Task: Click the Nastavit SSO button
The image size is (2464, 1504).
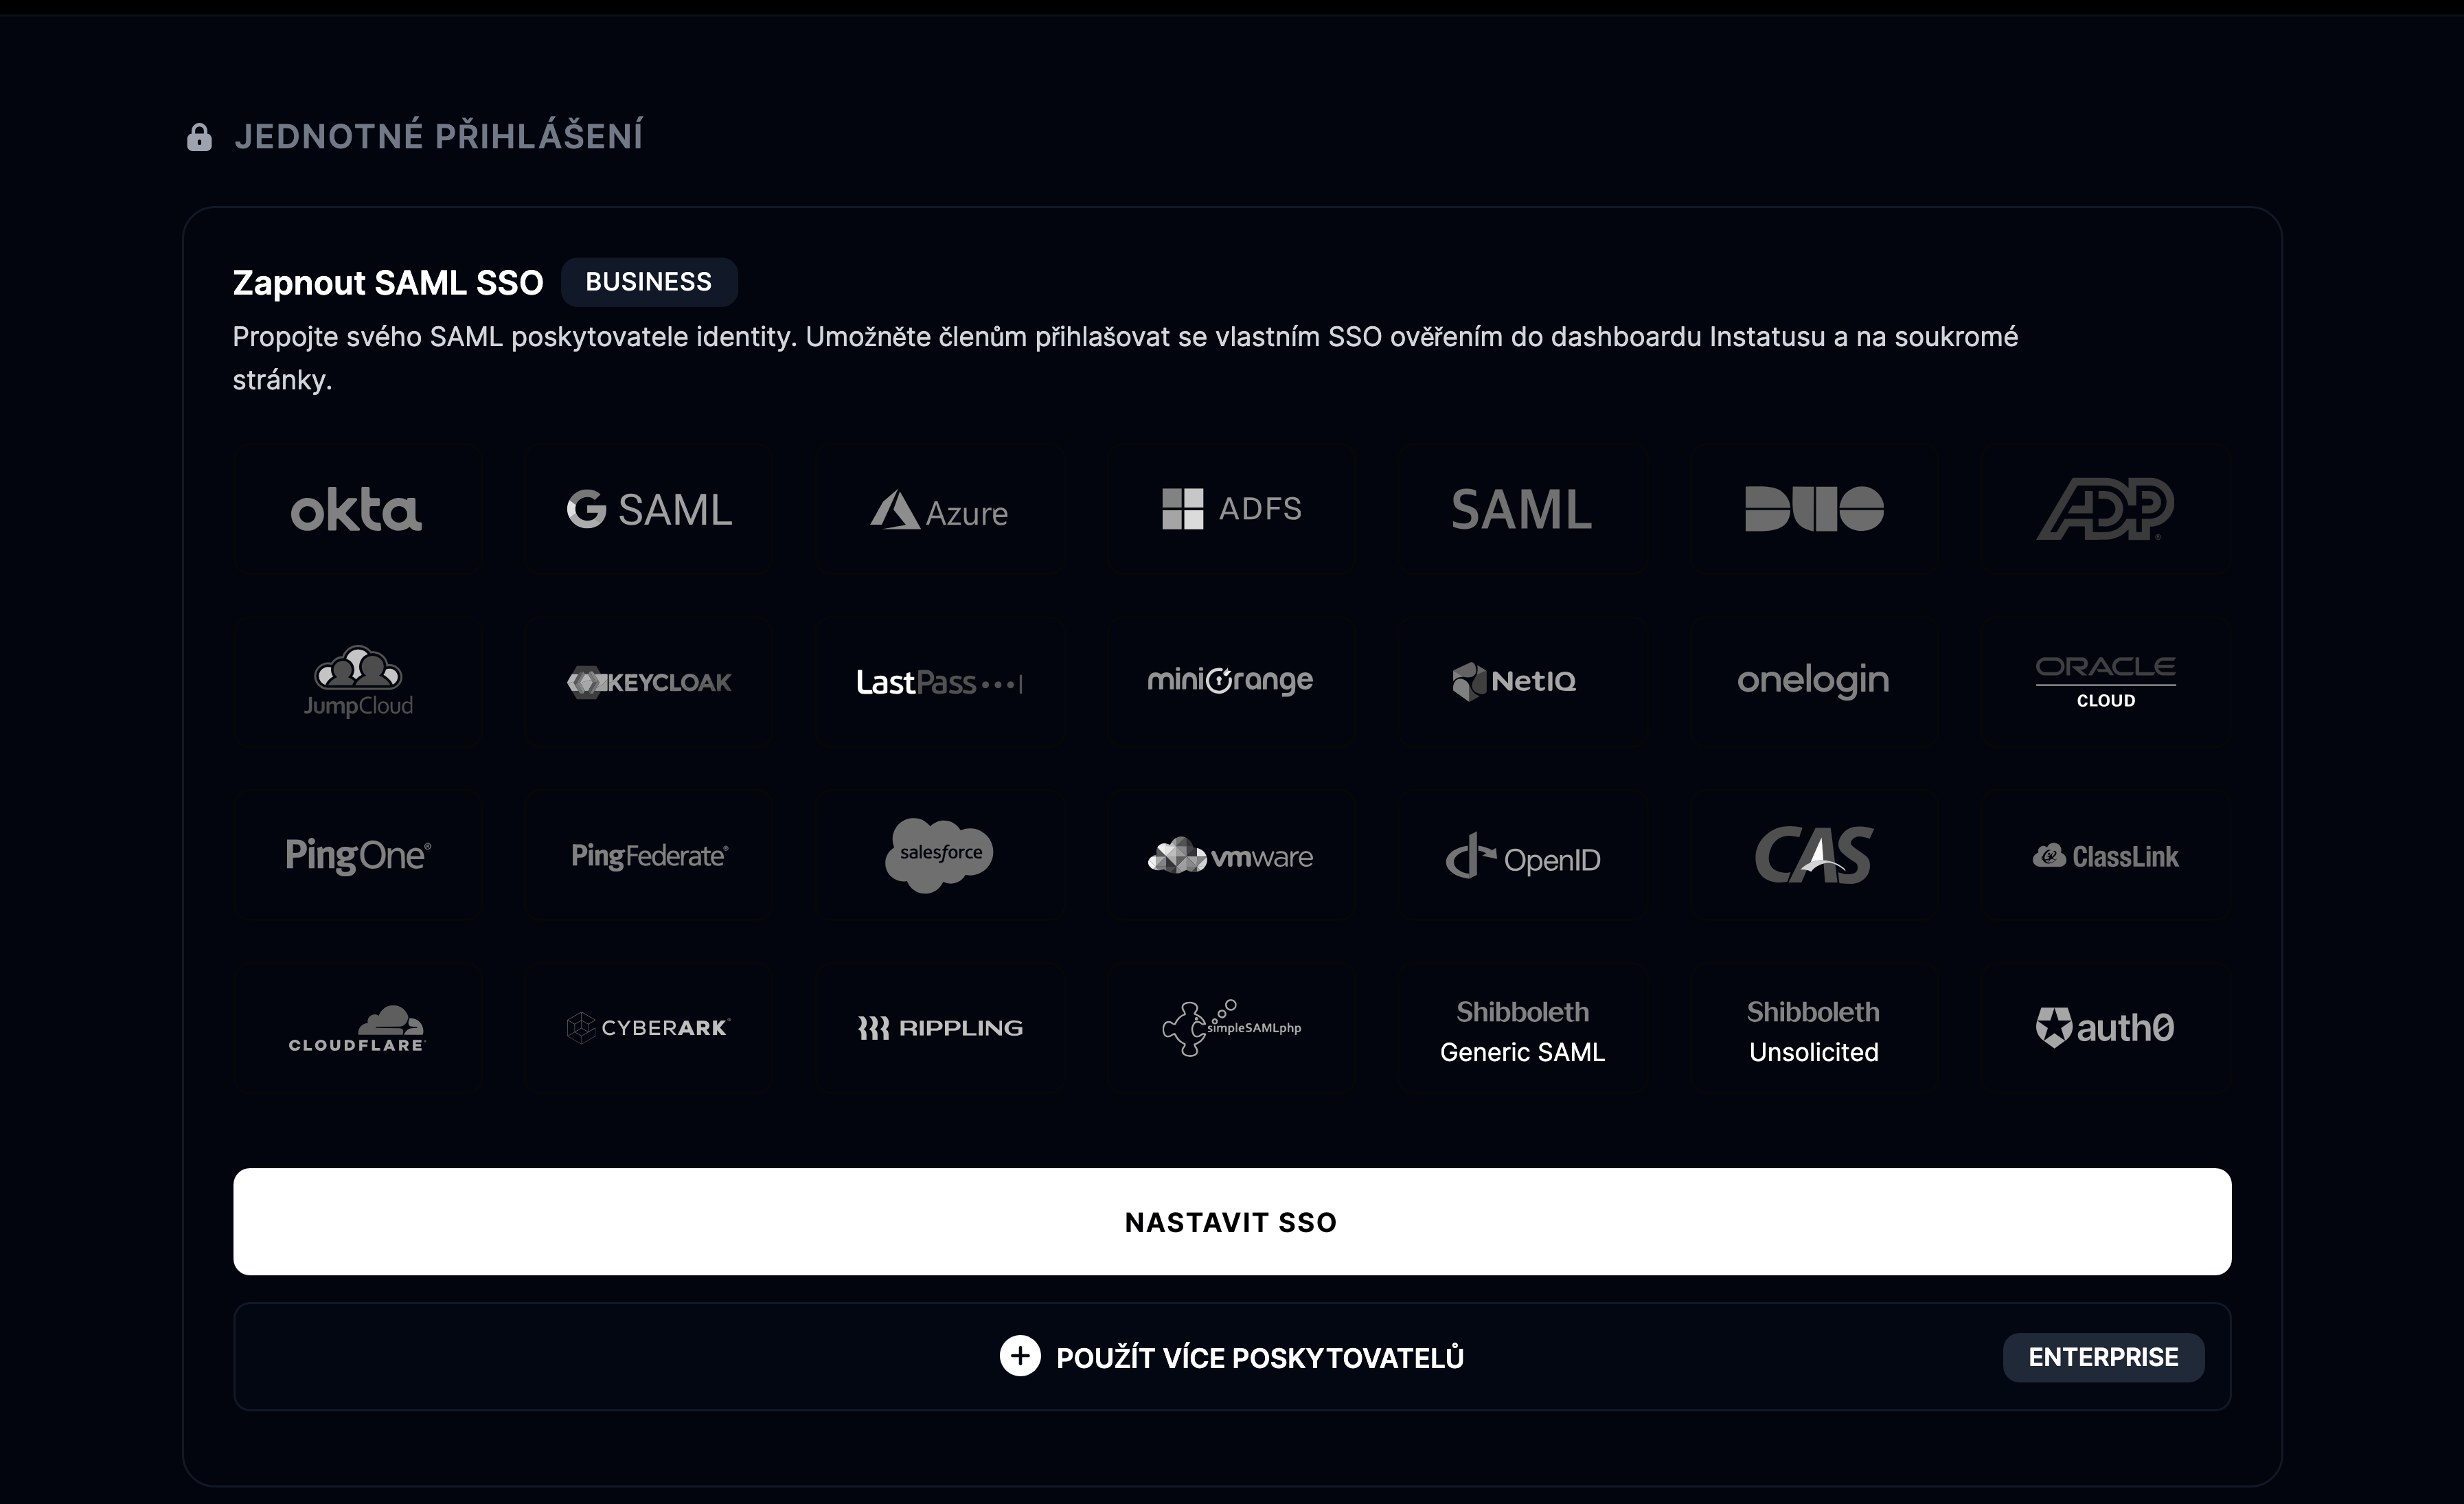Action: (x=1232, y=1222)
